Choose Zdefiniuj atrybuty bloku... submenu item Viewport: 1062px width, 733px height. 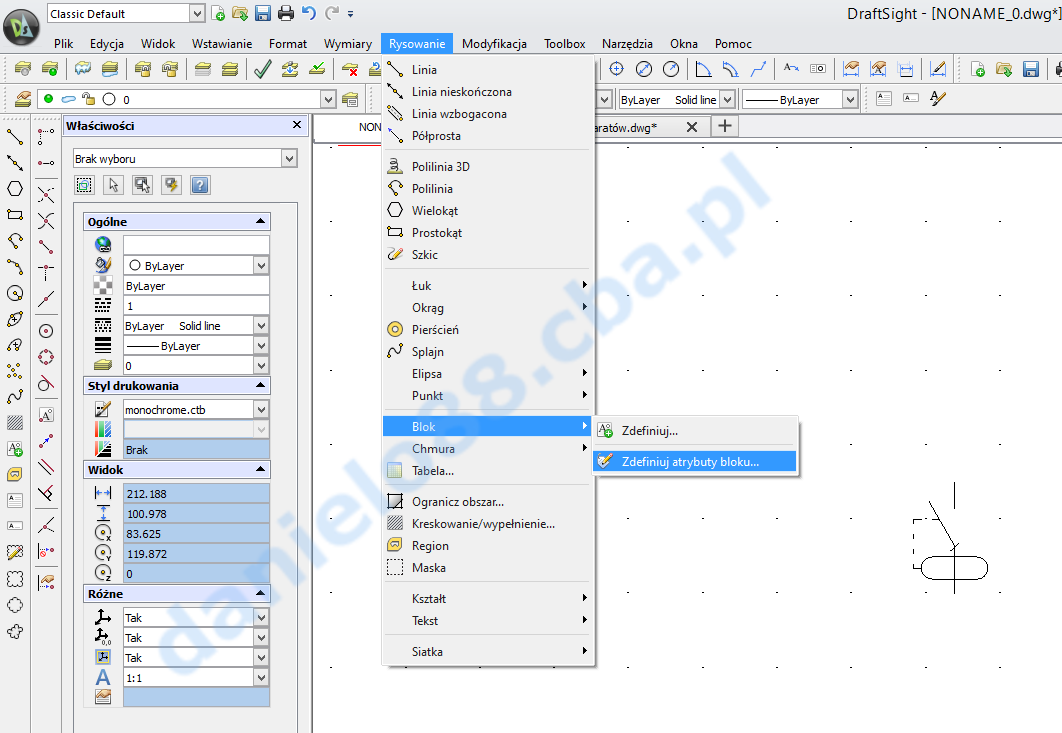coord(695,461)
